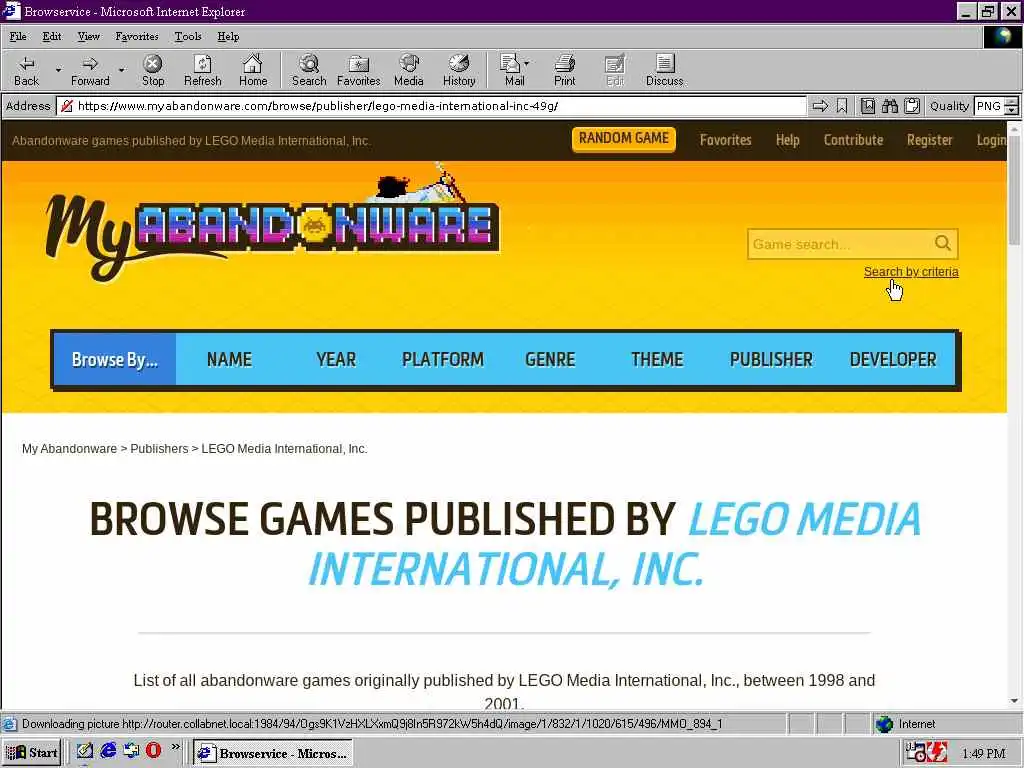Screen dimensions: 1024x768
Task: Open the Search toolbar button
Action: [x=309, y=71]
